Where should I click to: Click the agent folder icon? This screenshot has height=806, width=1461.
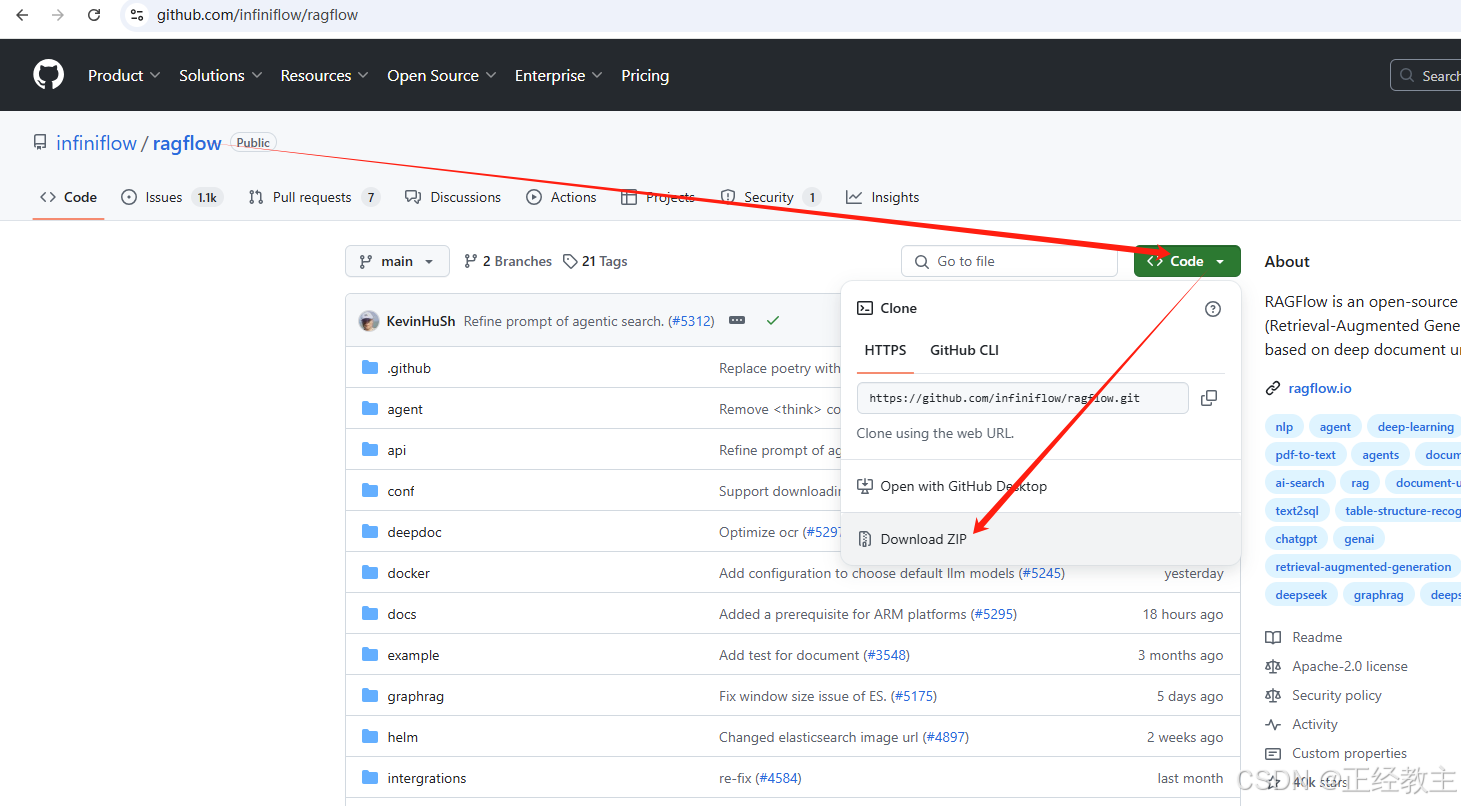point(370,409)
